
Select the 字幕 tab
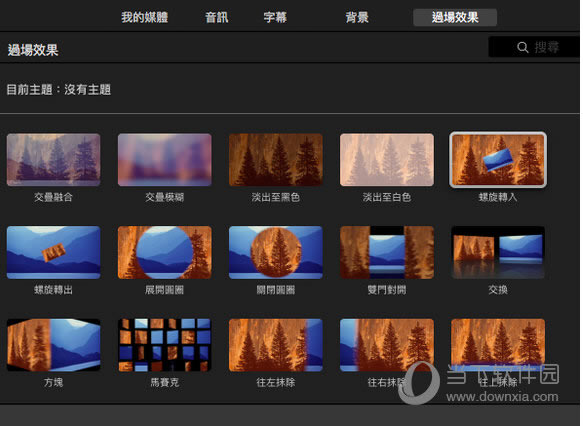click(x=275, y=17)
